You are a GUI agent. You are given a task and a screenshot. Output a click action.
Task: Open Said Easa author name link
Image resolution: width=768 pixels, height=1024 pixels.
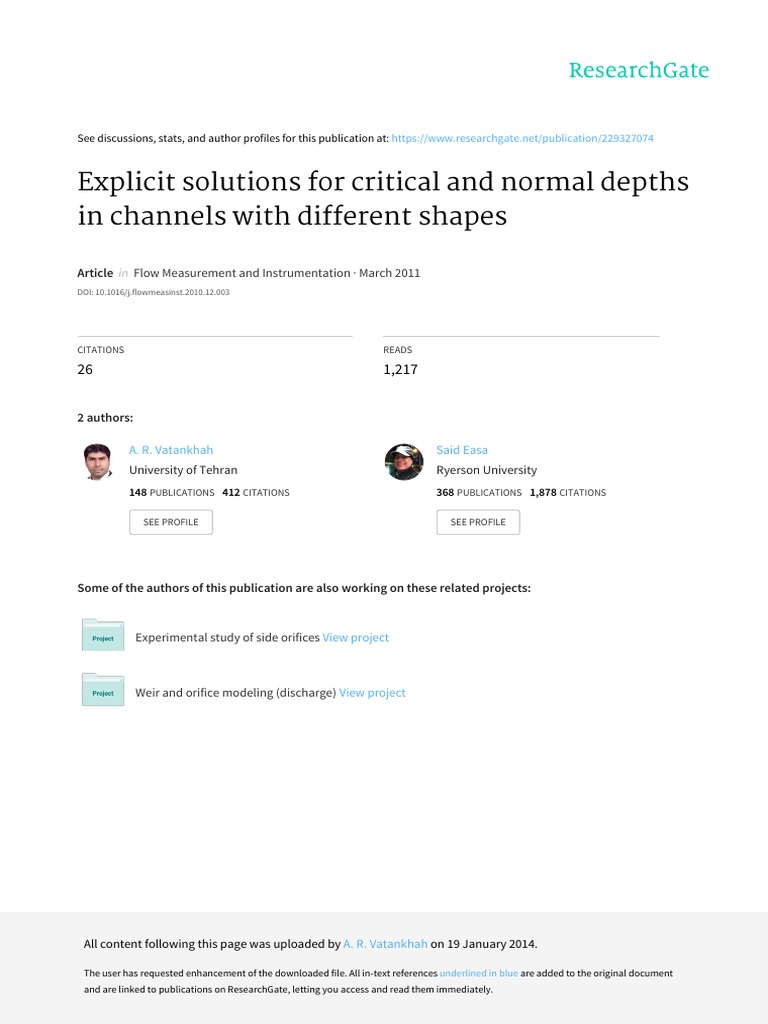(x=462, y=450)
